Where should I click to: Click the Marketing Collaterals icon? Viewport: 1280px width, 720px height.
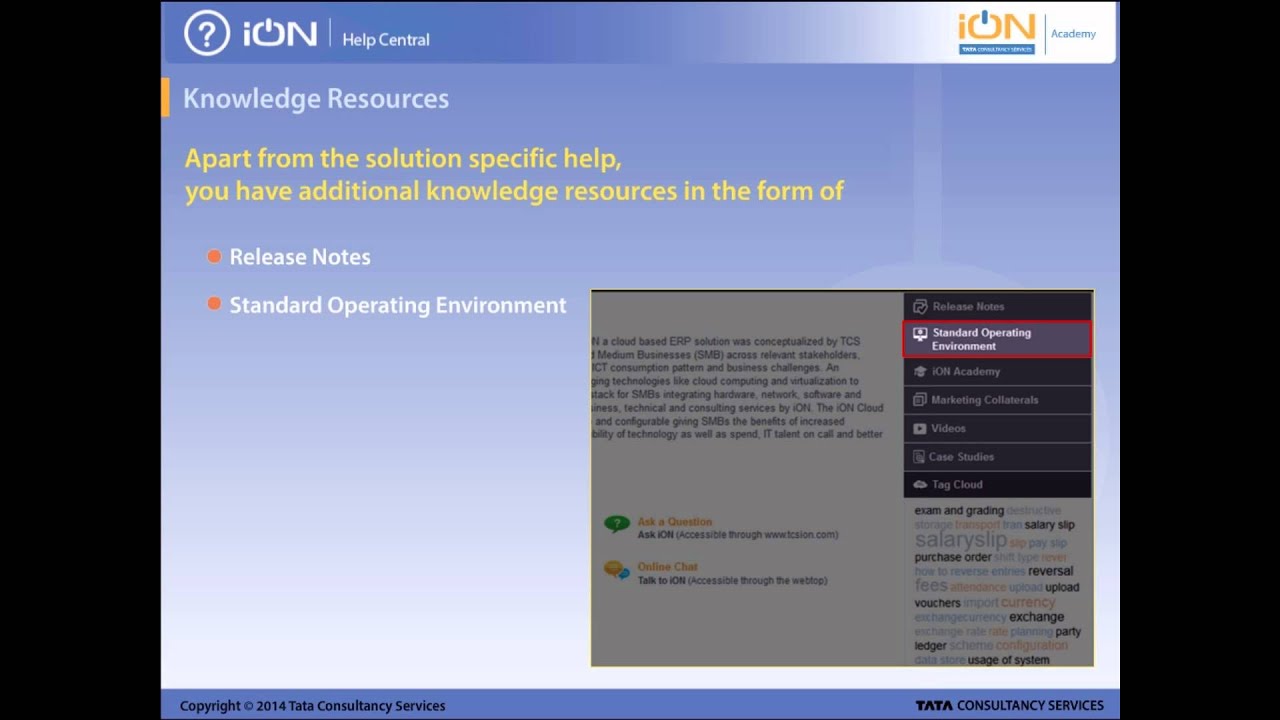[920, 399]
